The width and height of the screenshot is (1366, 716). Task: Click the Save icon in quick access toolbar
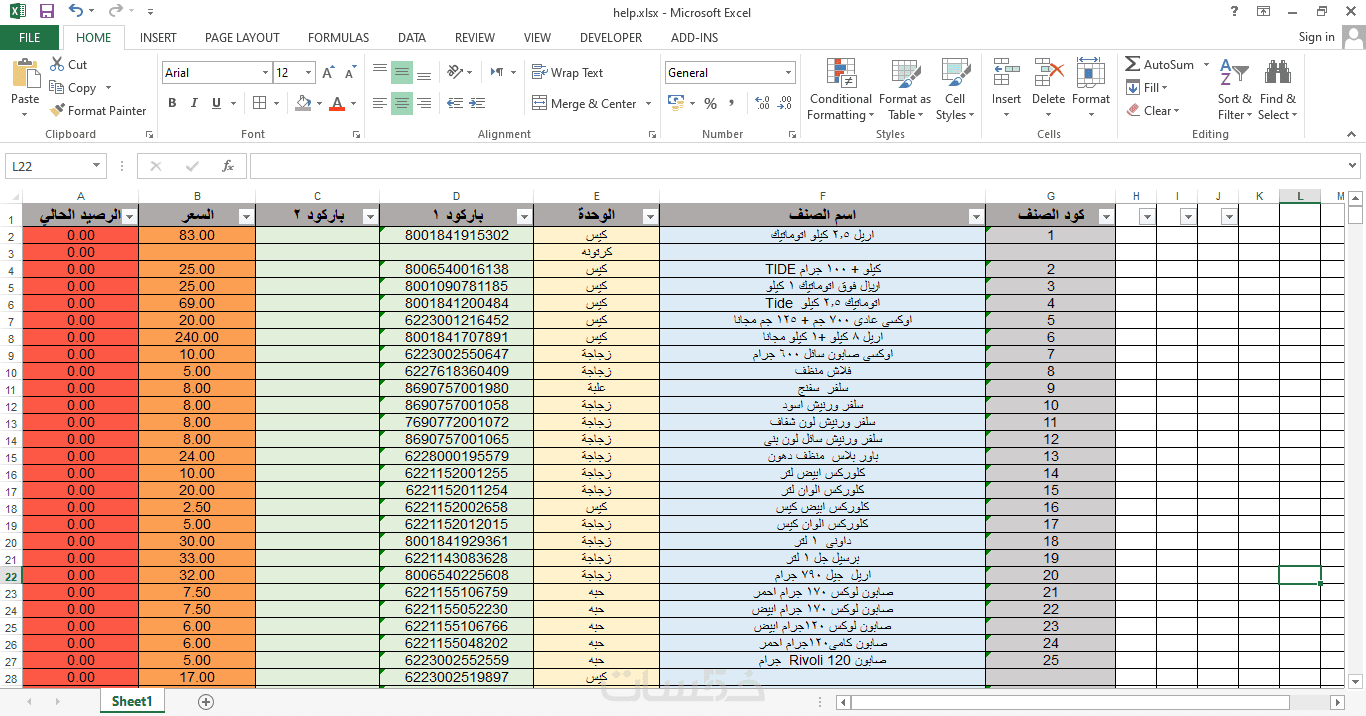click(x=47, y=12)
